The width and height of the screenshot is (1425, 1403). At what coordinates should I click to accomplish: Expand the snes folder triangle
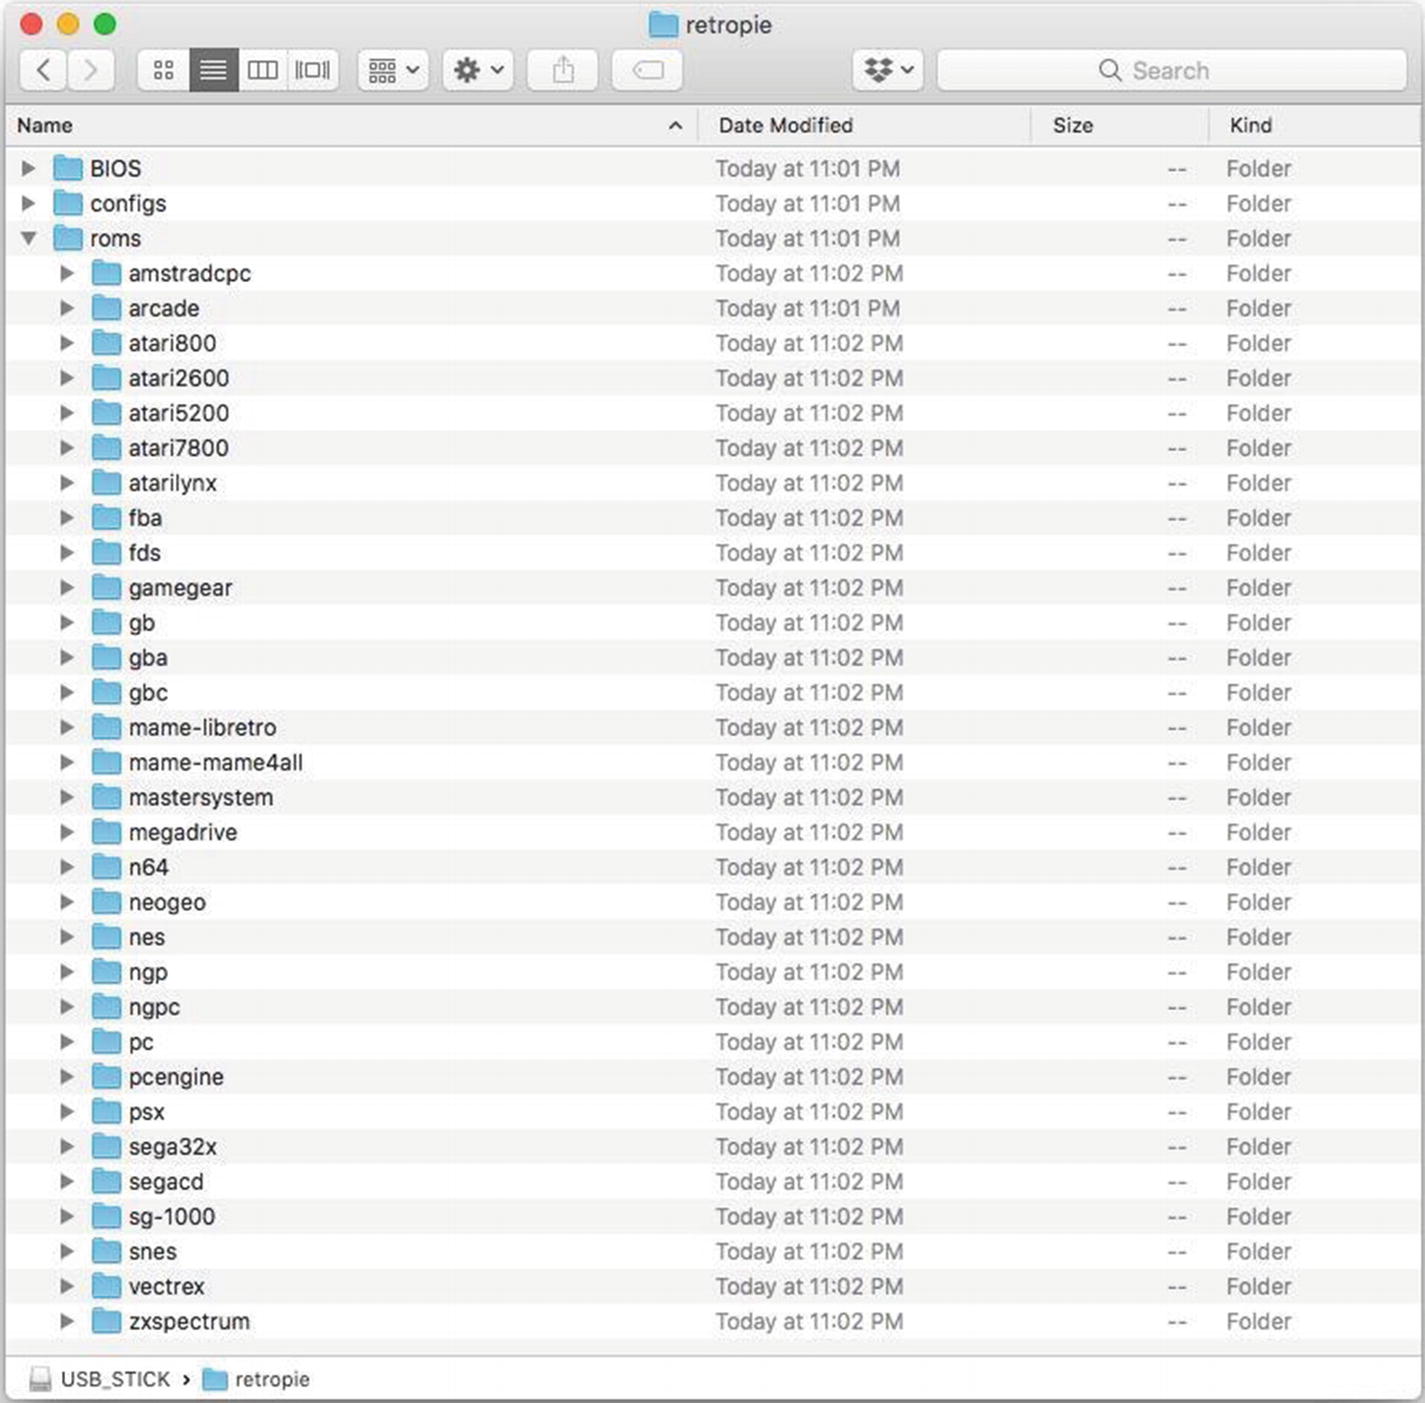point(67,1251)
